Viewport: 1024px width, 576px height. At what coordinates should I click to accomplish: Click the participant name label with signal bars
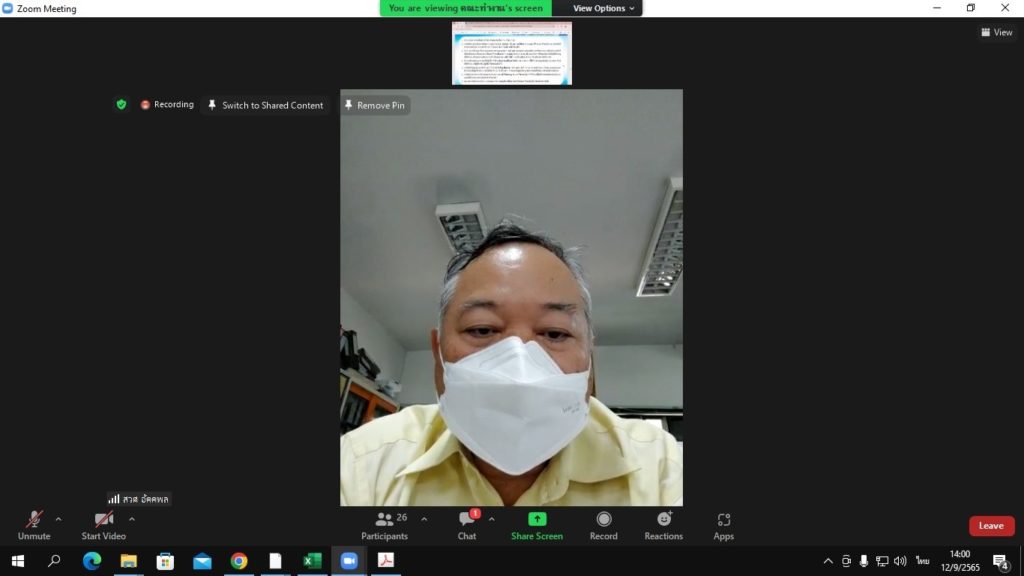coord(138,499)
